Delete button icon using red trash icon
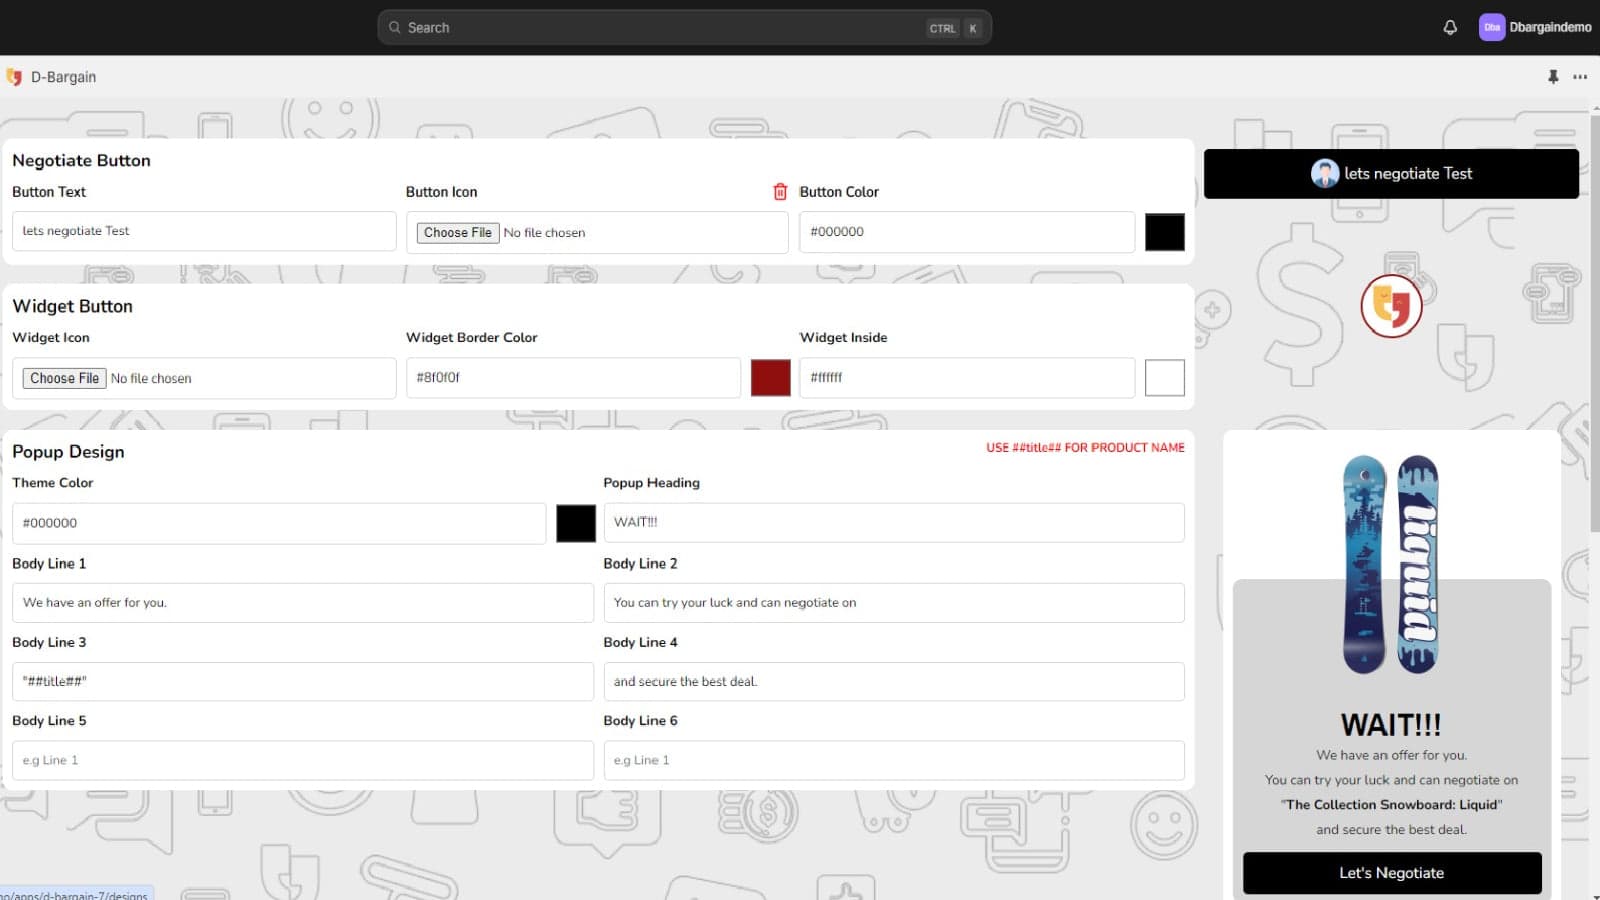Screen dimensions: 1600x900 [x=780, y=192]
